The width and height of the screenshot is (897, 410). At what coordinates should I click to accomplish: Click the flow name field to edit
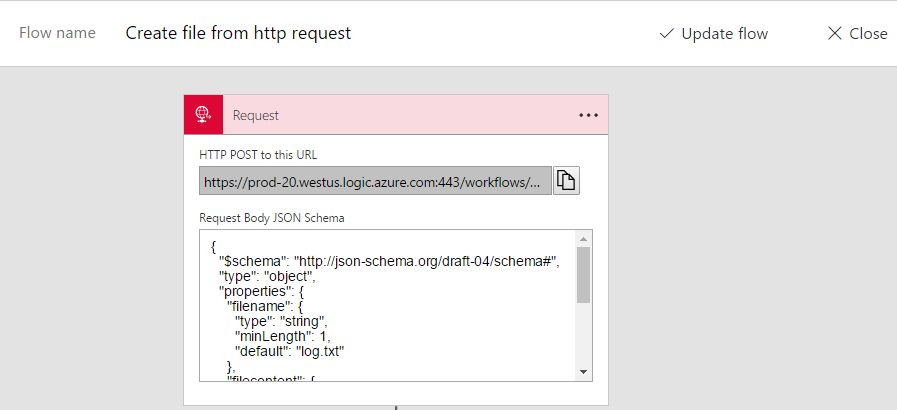238,33
